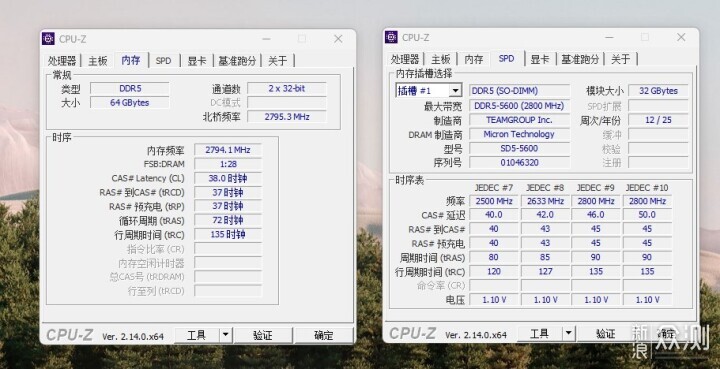Screen dimensions: 720x369
Task: Click the 2 x 32-bit channel value
Action: (287, 89)
